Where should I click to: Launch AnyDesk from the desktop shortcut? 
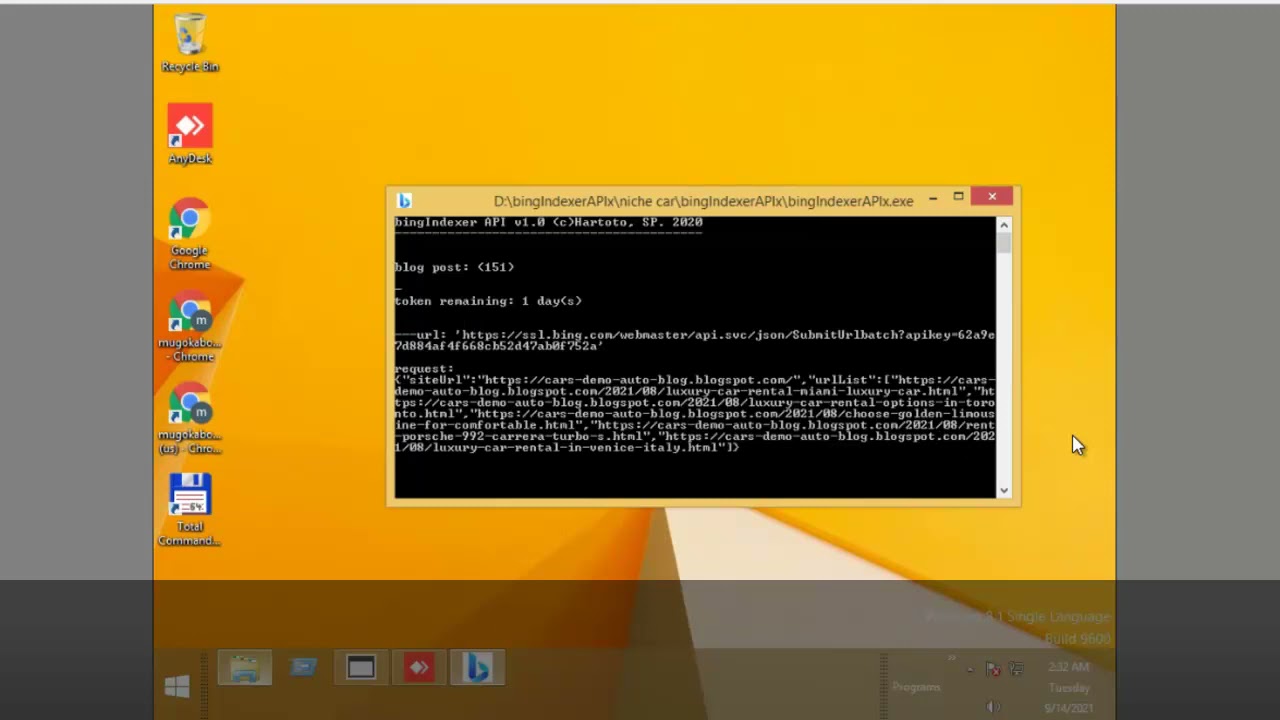click(190, 134)
